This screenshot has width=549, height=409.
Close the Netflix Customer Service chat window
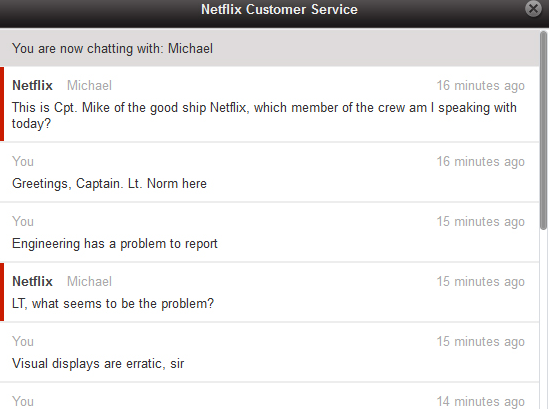tap(534, 8)
